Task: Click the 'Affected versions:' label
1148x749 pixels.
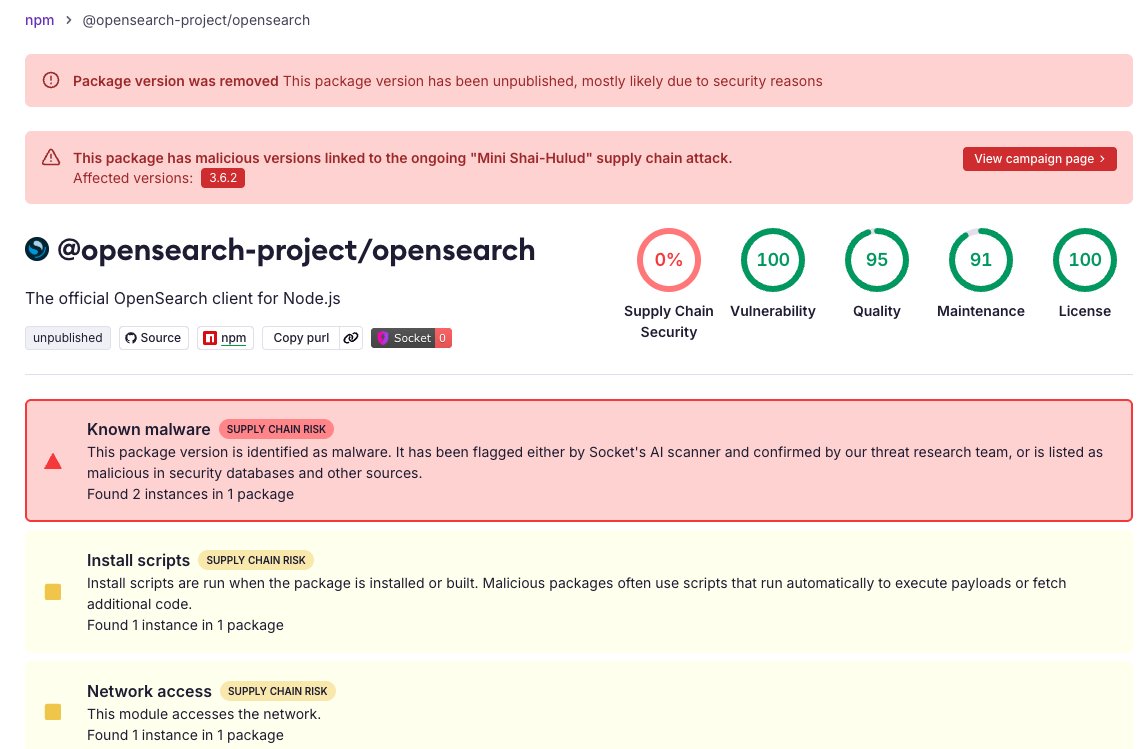Action: (x=133, y=178)
